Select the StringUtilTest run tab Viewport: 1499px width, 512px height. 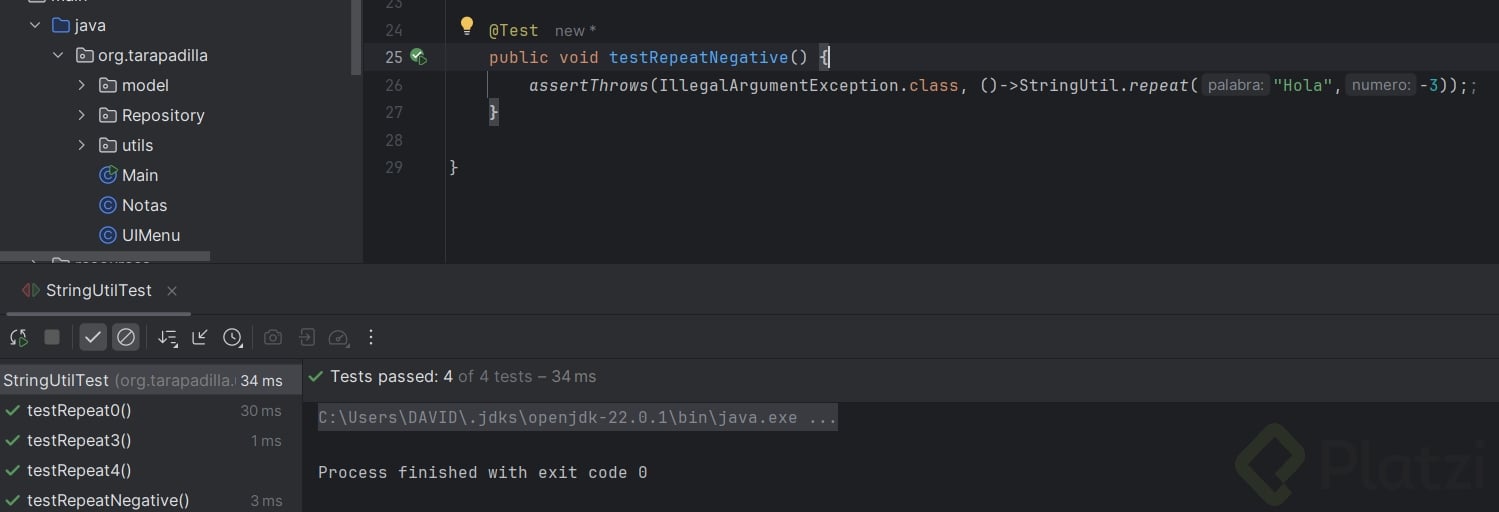98,291
